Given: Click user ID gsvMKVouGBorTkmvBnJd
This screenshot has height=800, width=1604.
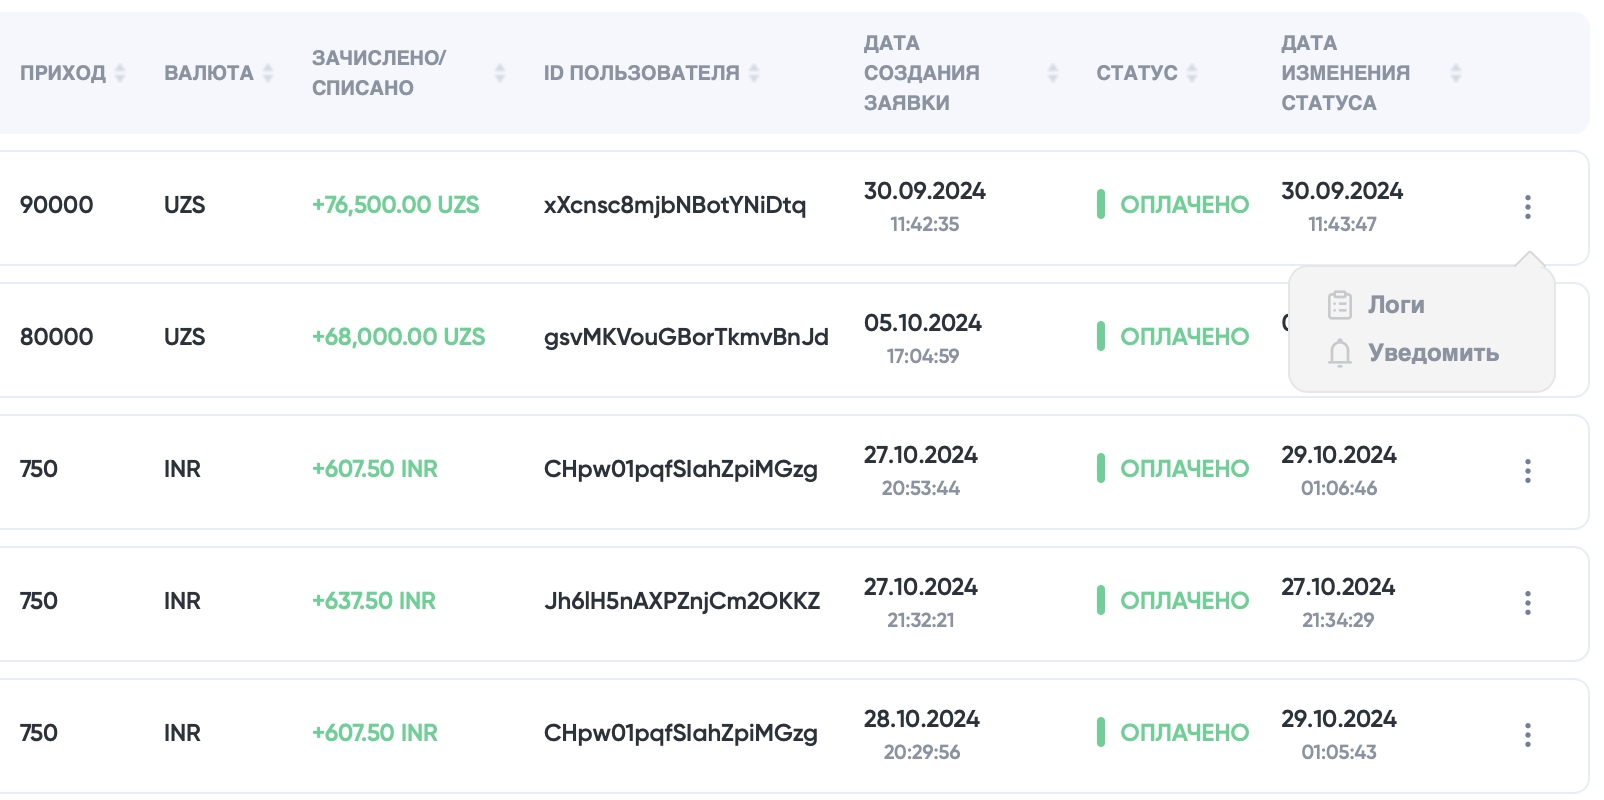Looking at the screenshot, I should click(x=686, y=337).
